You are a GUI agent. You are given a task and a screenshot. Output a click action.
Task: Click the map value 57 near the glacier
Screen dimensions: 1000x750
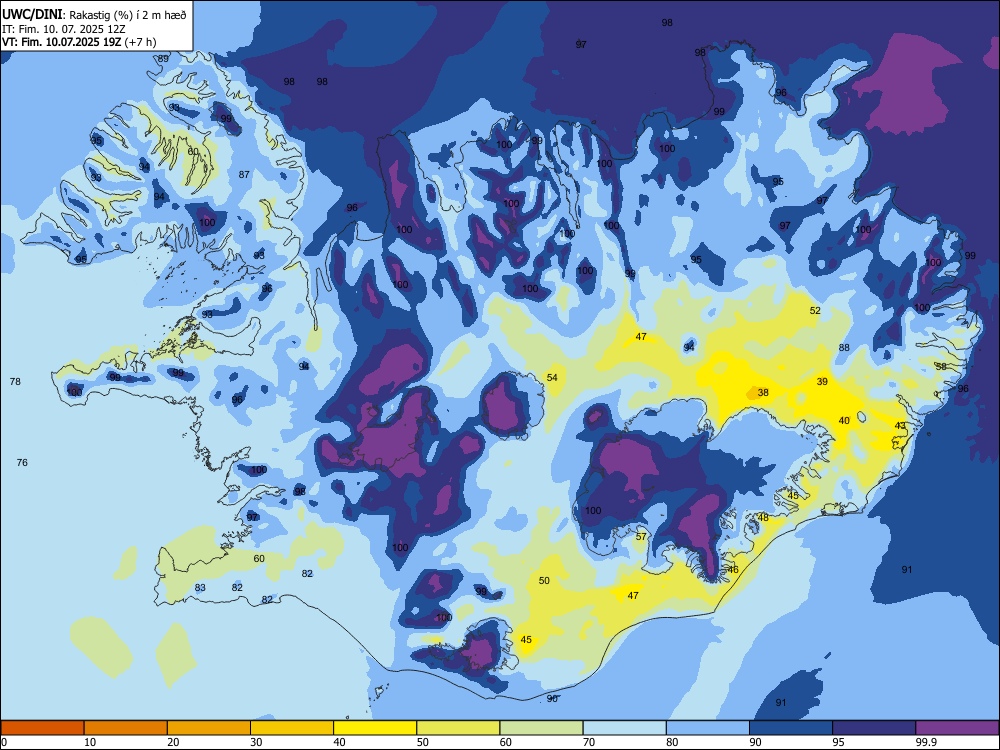pyautogui.click(x=641, y=536)
